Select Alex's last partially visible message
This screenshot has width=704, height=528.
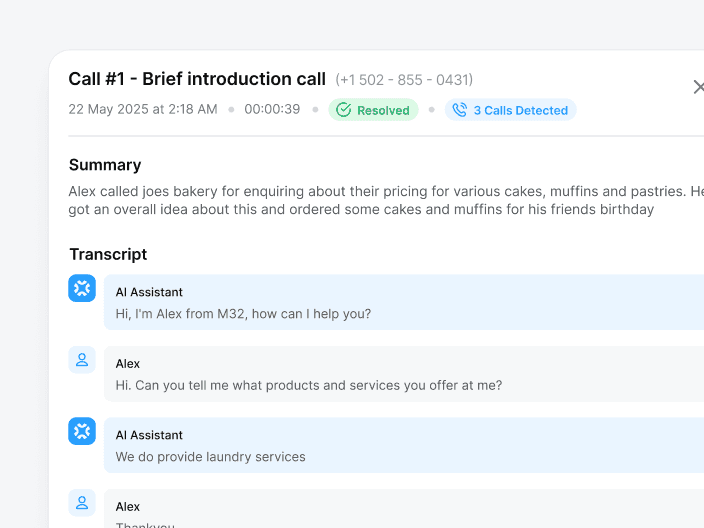click(145, 524)
